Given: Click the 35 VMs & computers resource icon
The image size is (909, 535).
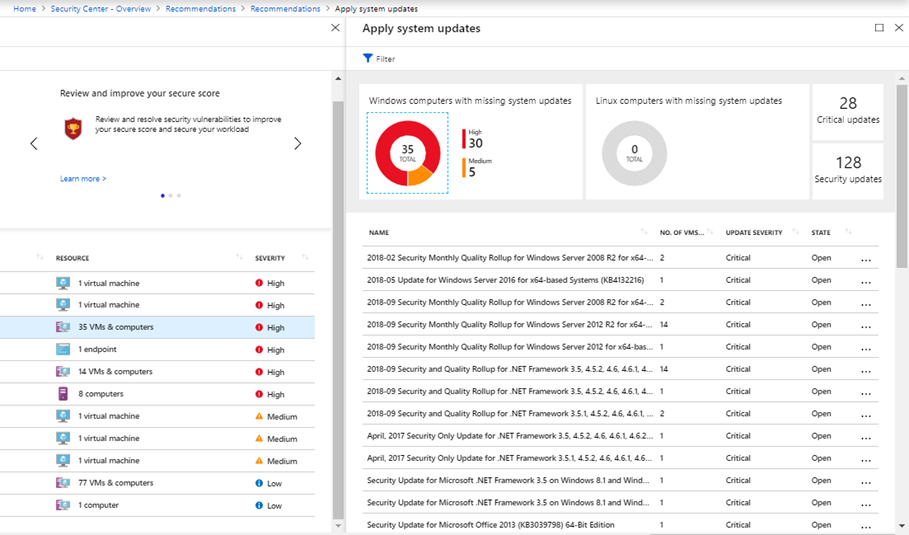Looking at the screenshot, I should (63, 327).
